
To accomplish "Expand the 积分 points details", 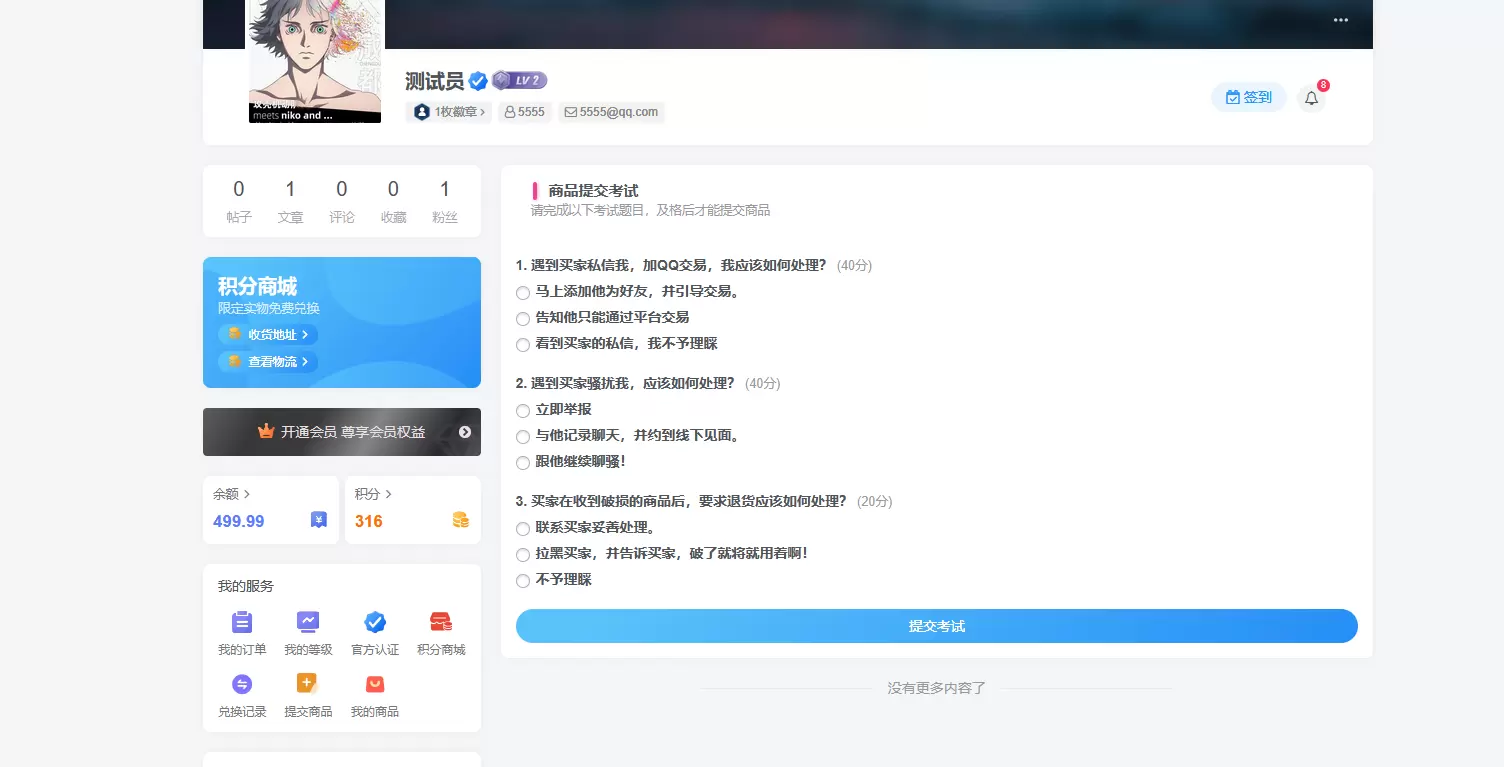I will click(x=374, y=494).
